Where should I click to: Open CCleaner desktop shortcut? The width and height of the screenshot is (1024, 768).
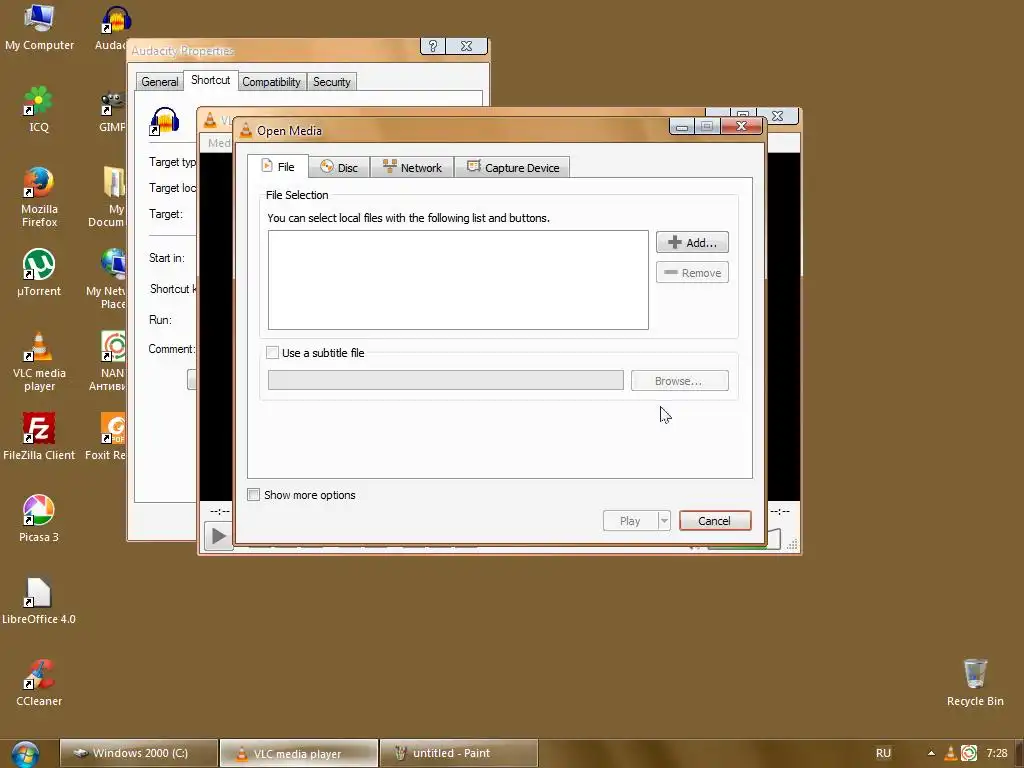click(x=39, y=683)
